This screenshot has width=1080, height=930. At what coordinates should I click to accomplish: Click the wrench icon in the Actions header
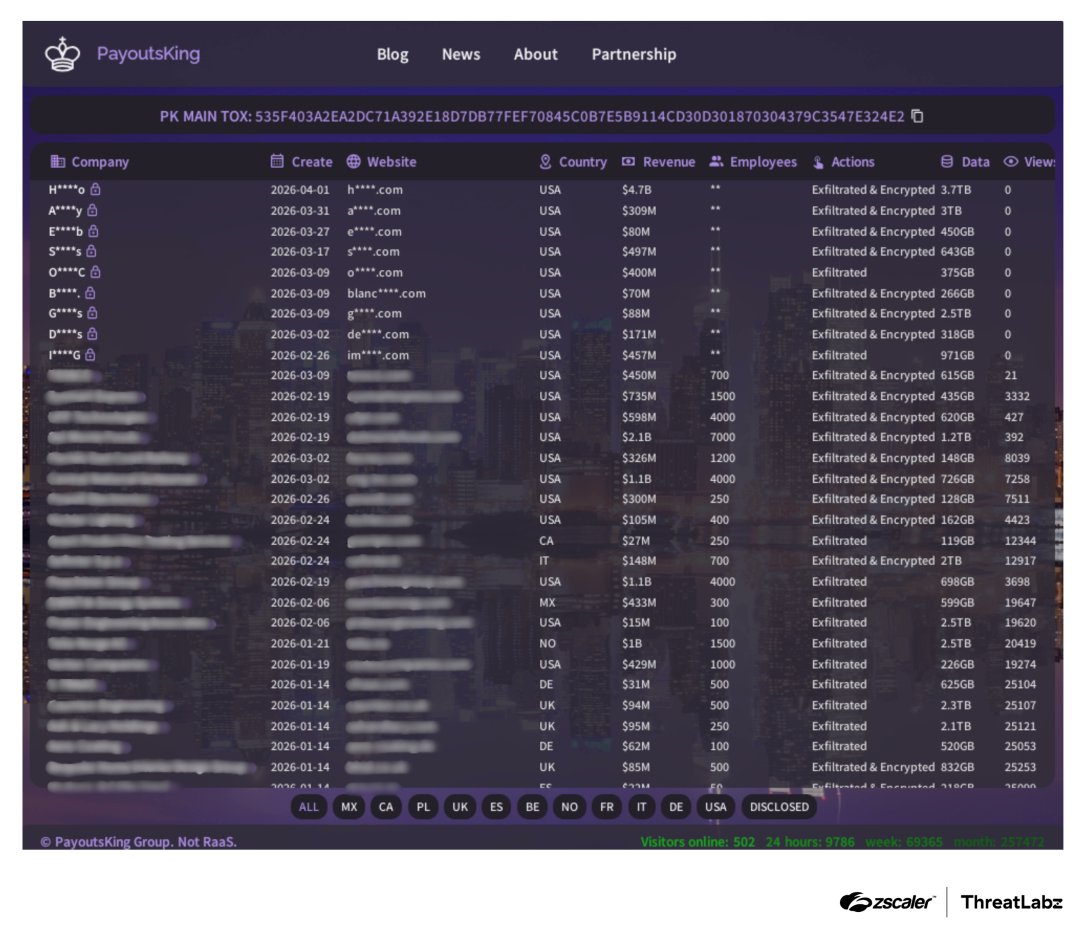pyautogui.click(x=817, y=161)
